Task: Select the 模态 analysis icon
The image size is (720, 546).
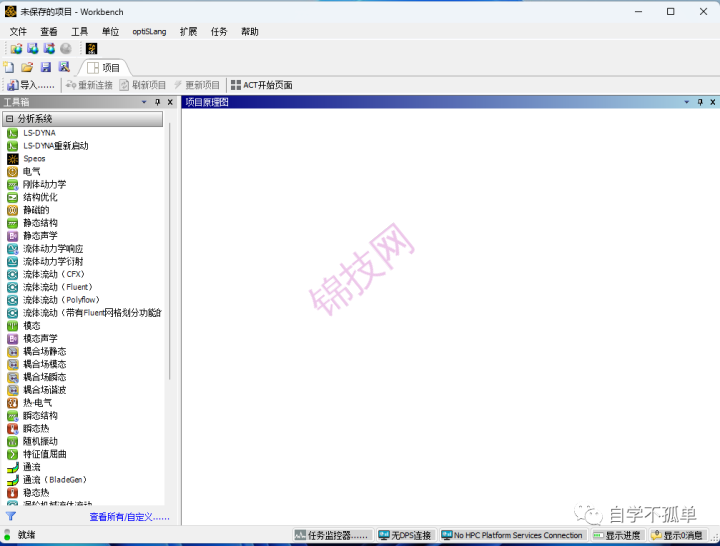Action: click(x=12, y=326)
